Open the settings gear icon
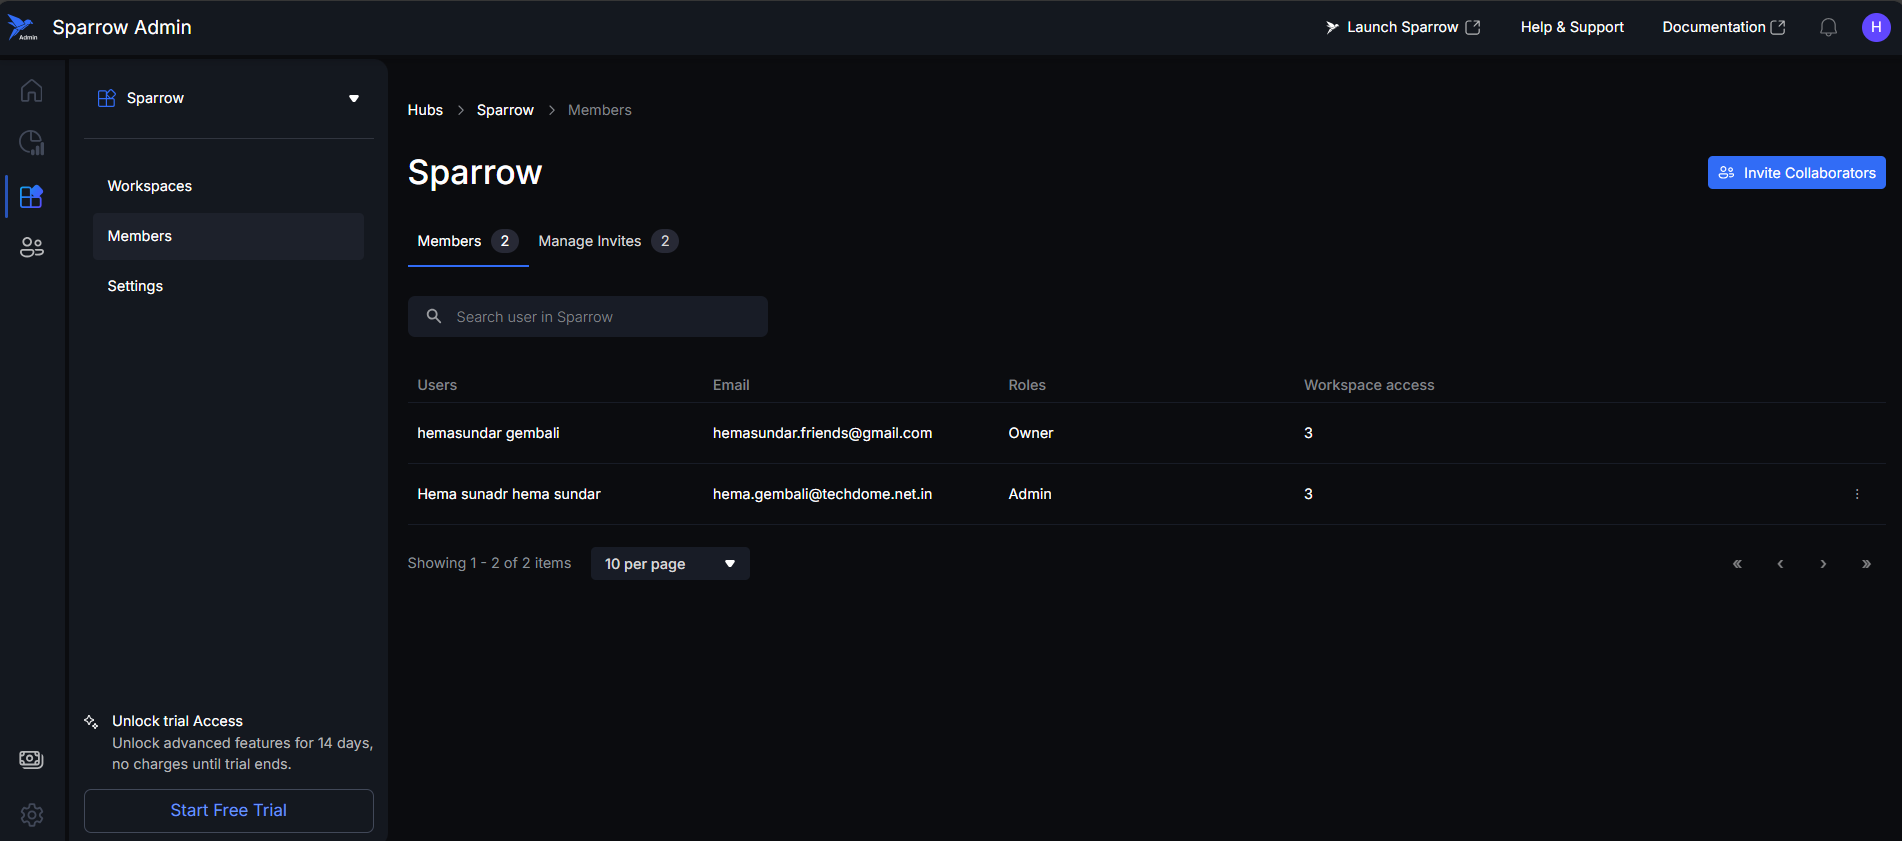This screenshot has width=1902, height=841. (x=31, y=814)
